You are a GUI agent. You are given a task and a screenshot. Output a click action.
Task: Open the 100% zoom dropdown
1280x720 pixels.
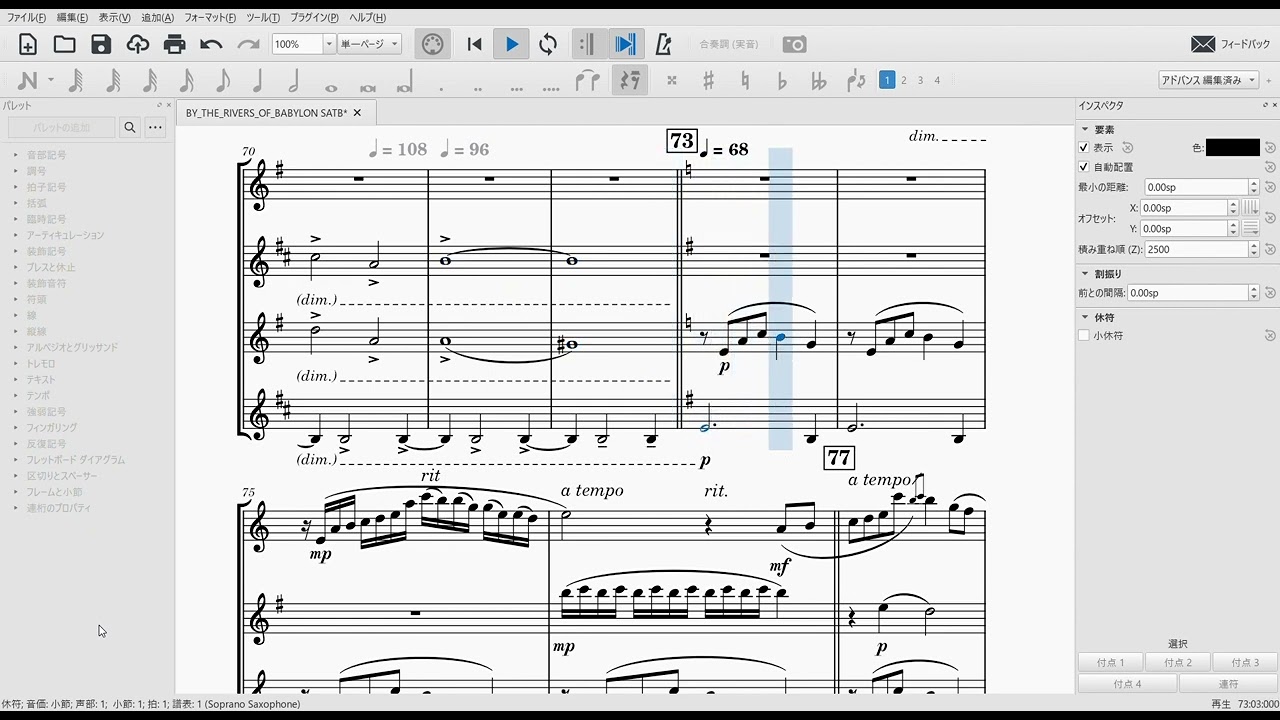pyautogui.click(x=328, y=44)
